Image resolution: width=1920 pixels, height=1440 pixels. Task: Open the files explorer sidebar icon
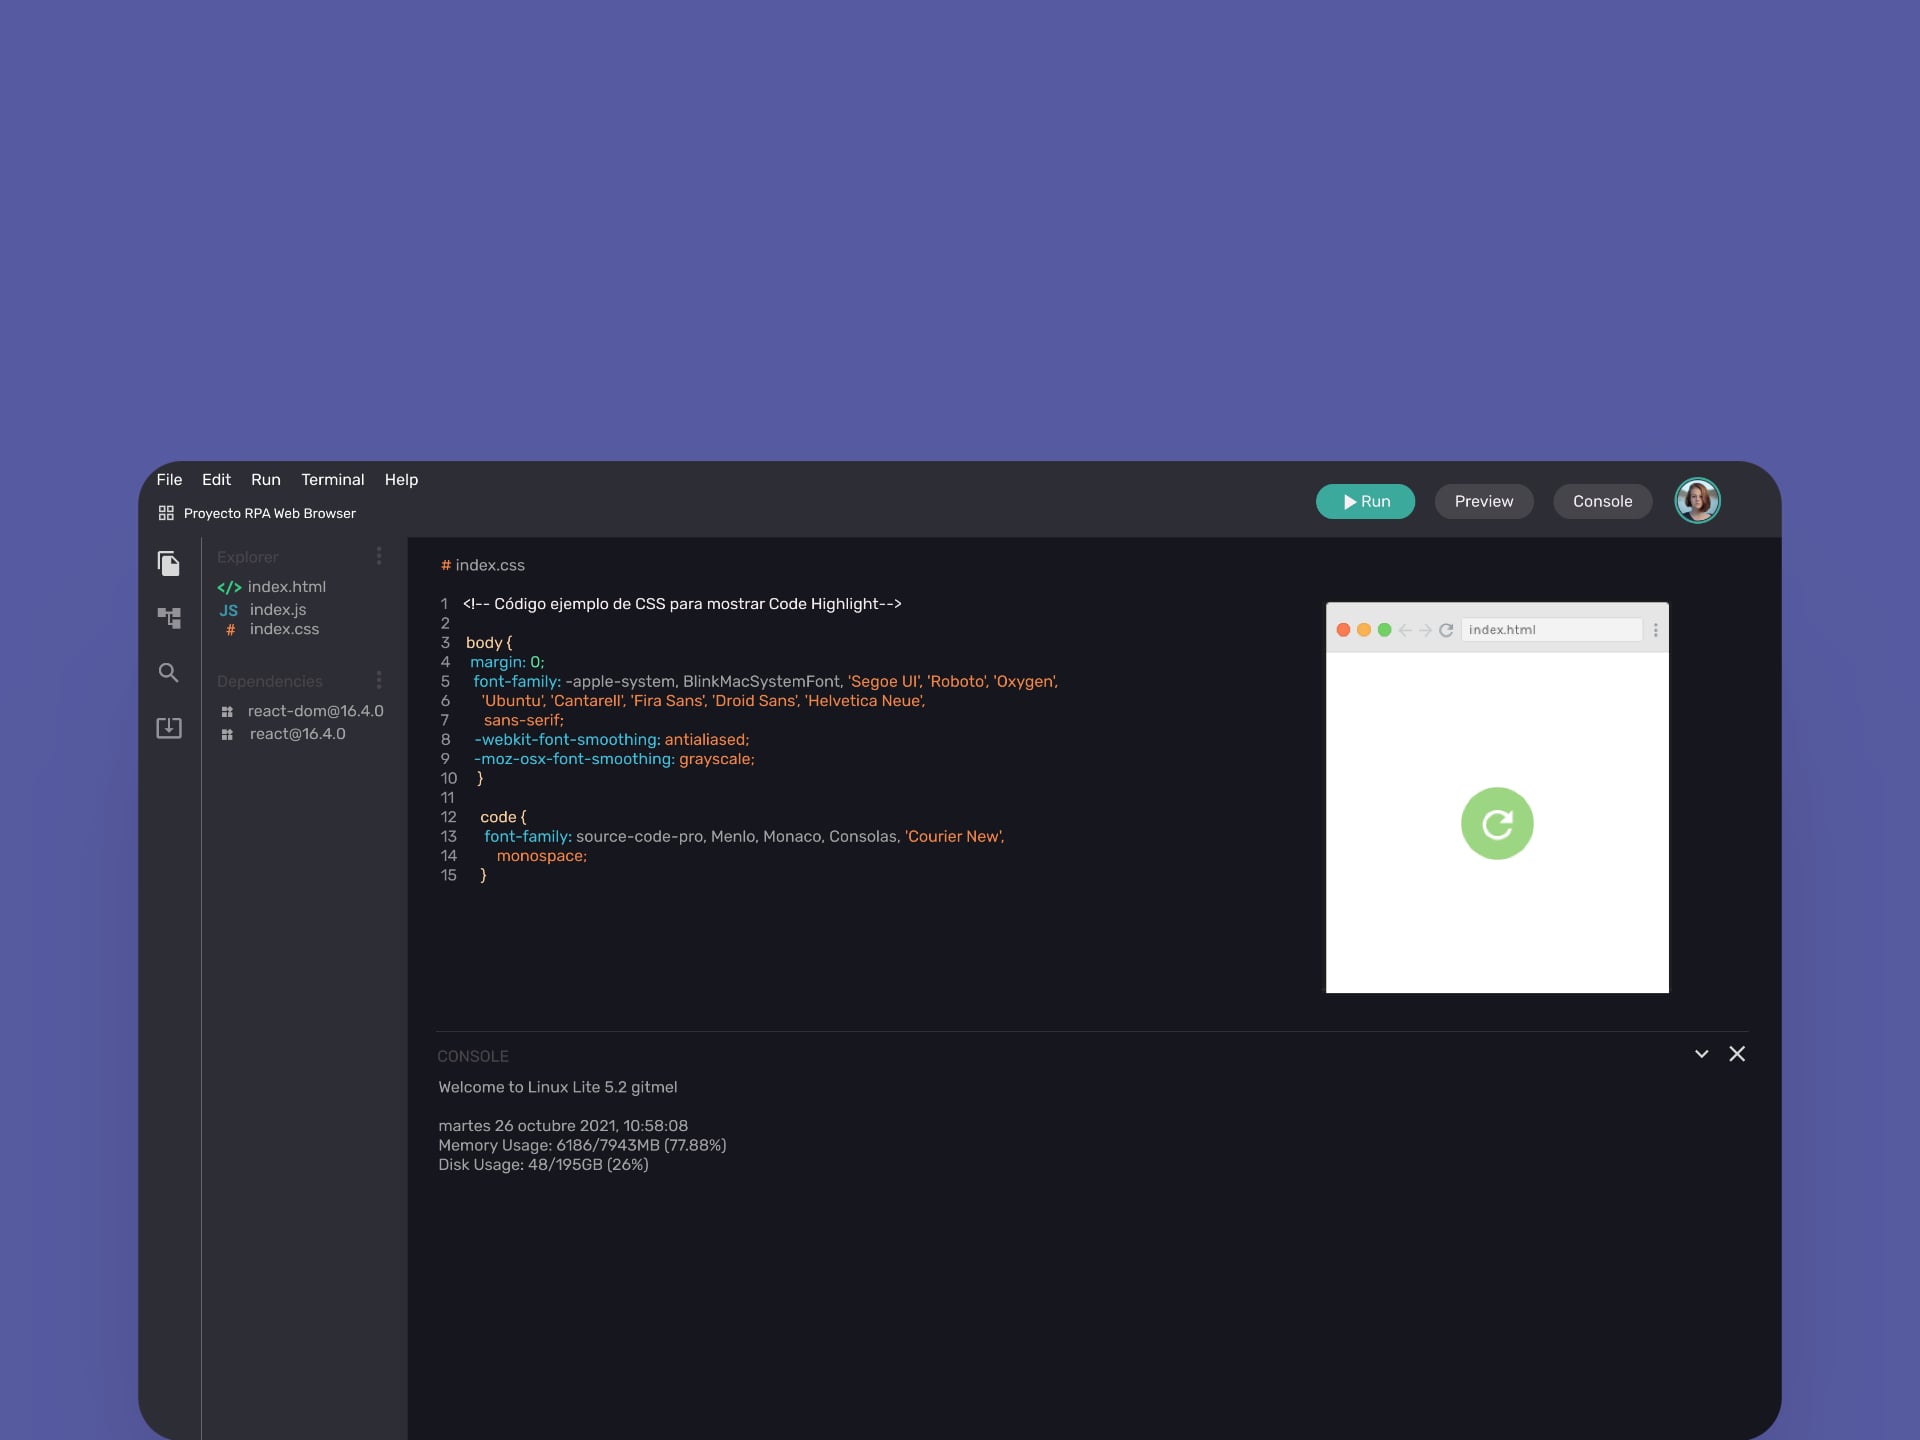point(168,563)
